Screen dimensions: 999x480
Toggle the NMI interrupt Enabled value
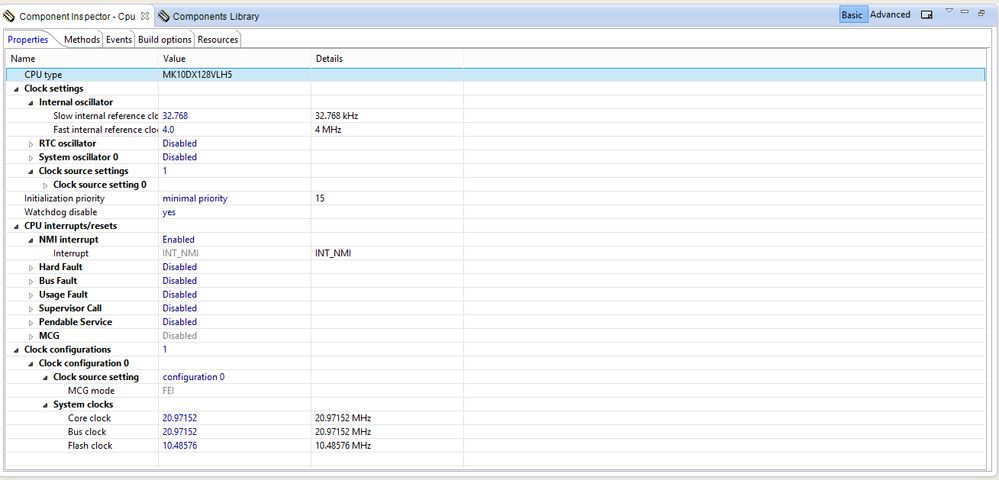pyautogui.click(x=178, y=240)
